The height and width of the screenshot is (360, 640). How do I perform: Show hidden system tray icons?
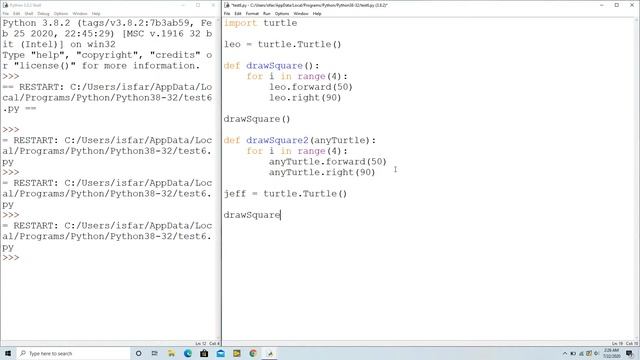pos(565,353)
